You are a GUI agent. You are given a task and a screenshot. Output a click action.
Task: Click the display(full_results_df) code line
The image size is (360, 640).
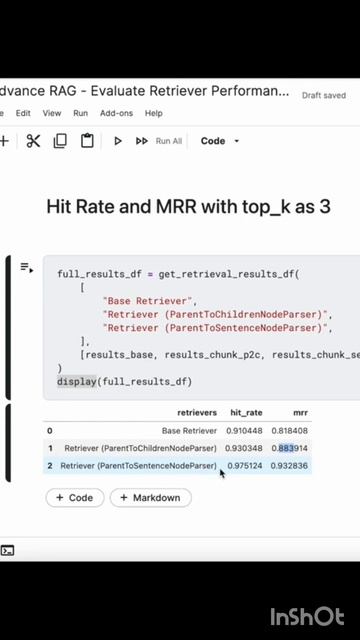point(124,382)
